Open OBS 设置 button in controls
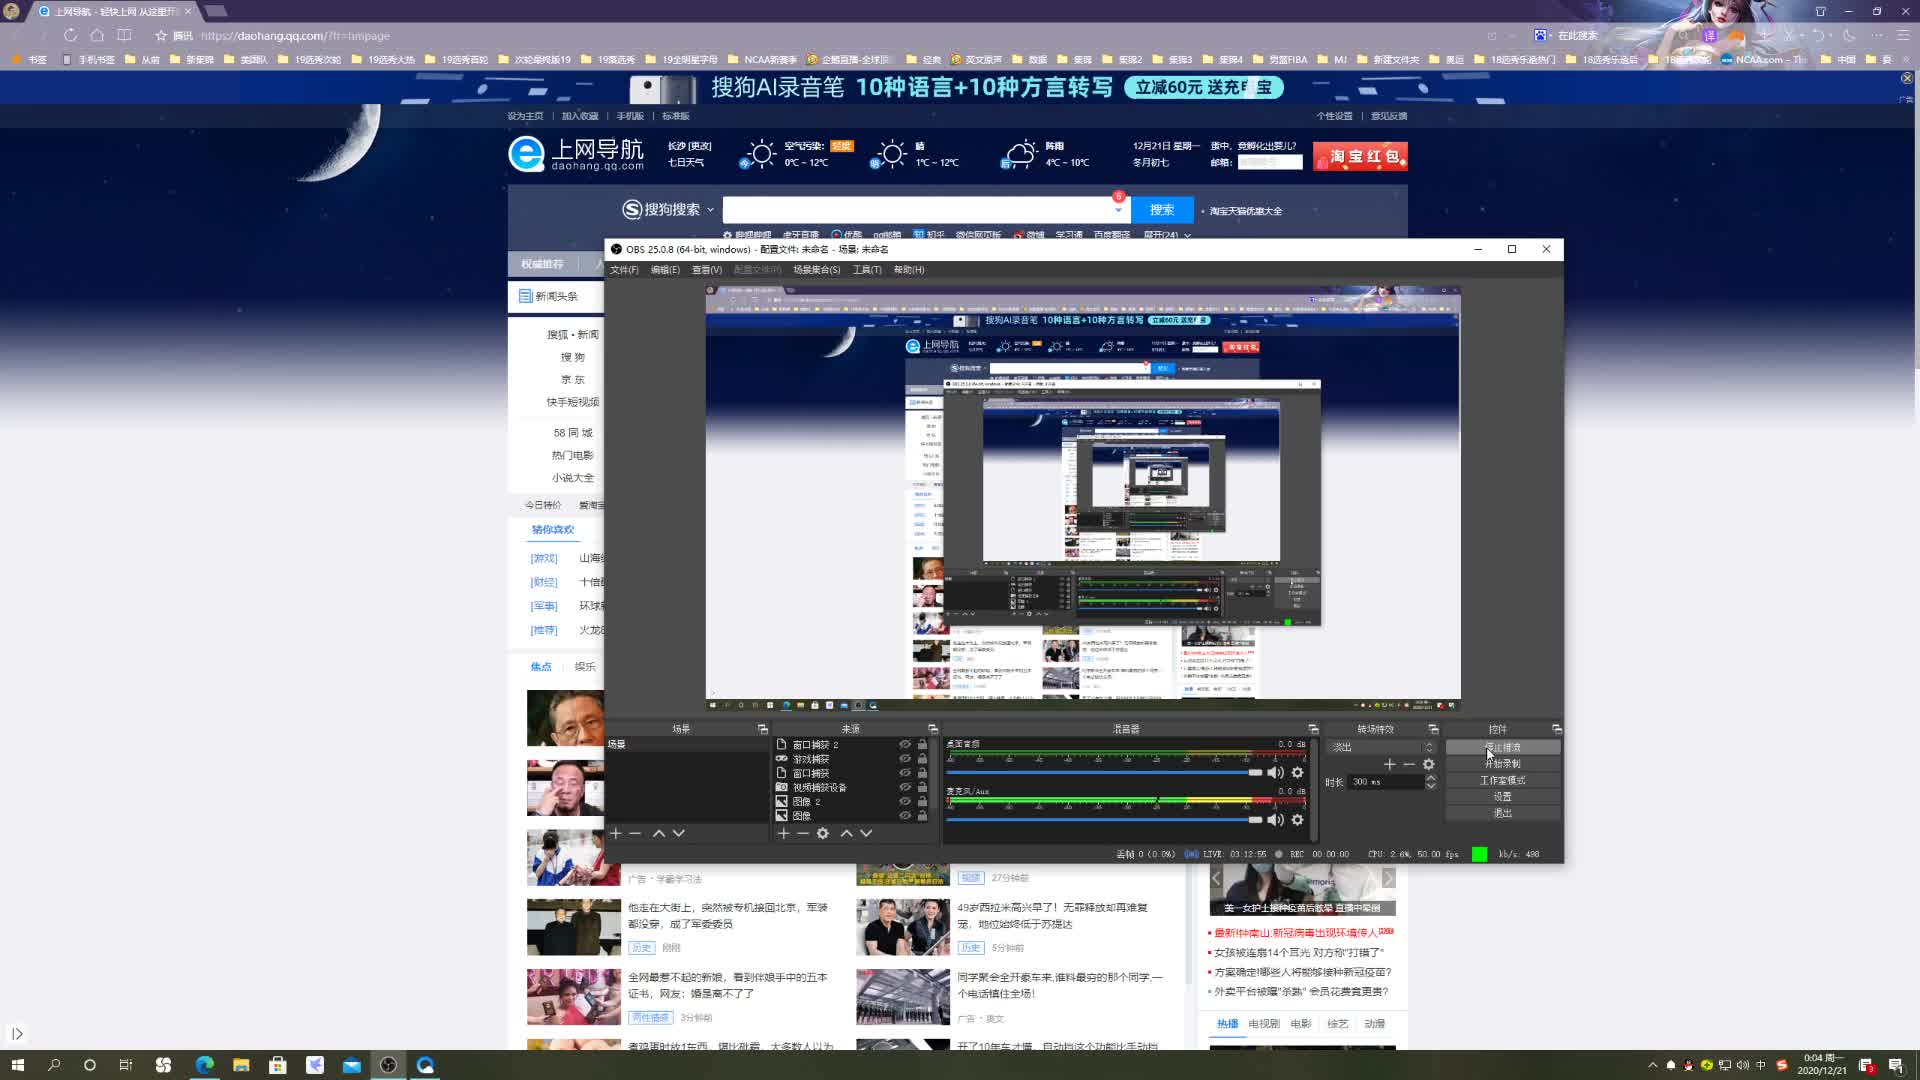 pyautogui.click(x=1502, y=797)
